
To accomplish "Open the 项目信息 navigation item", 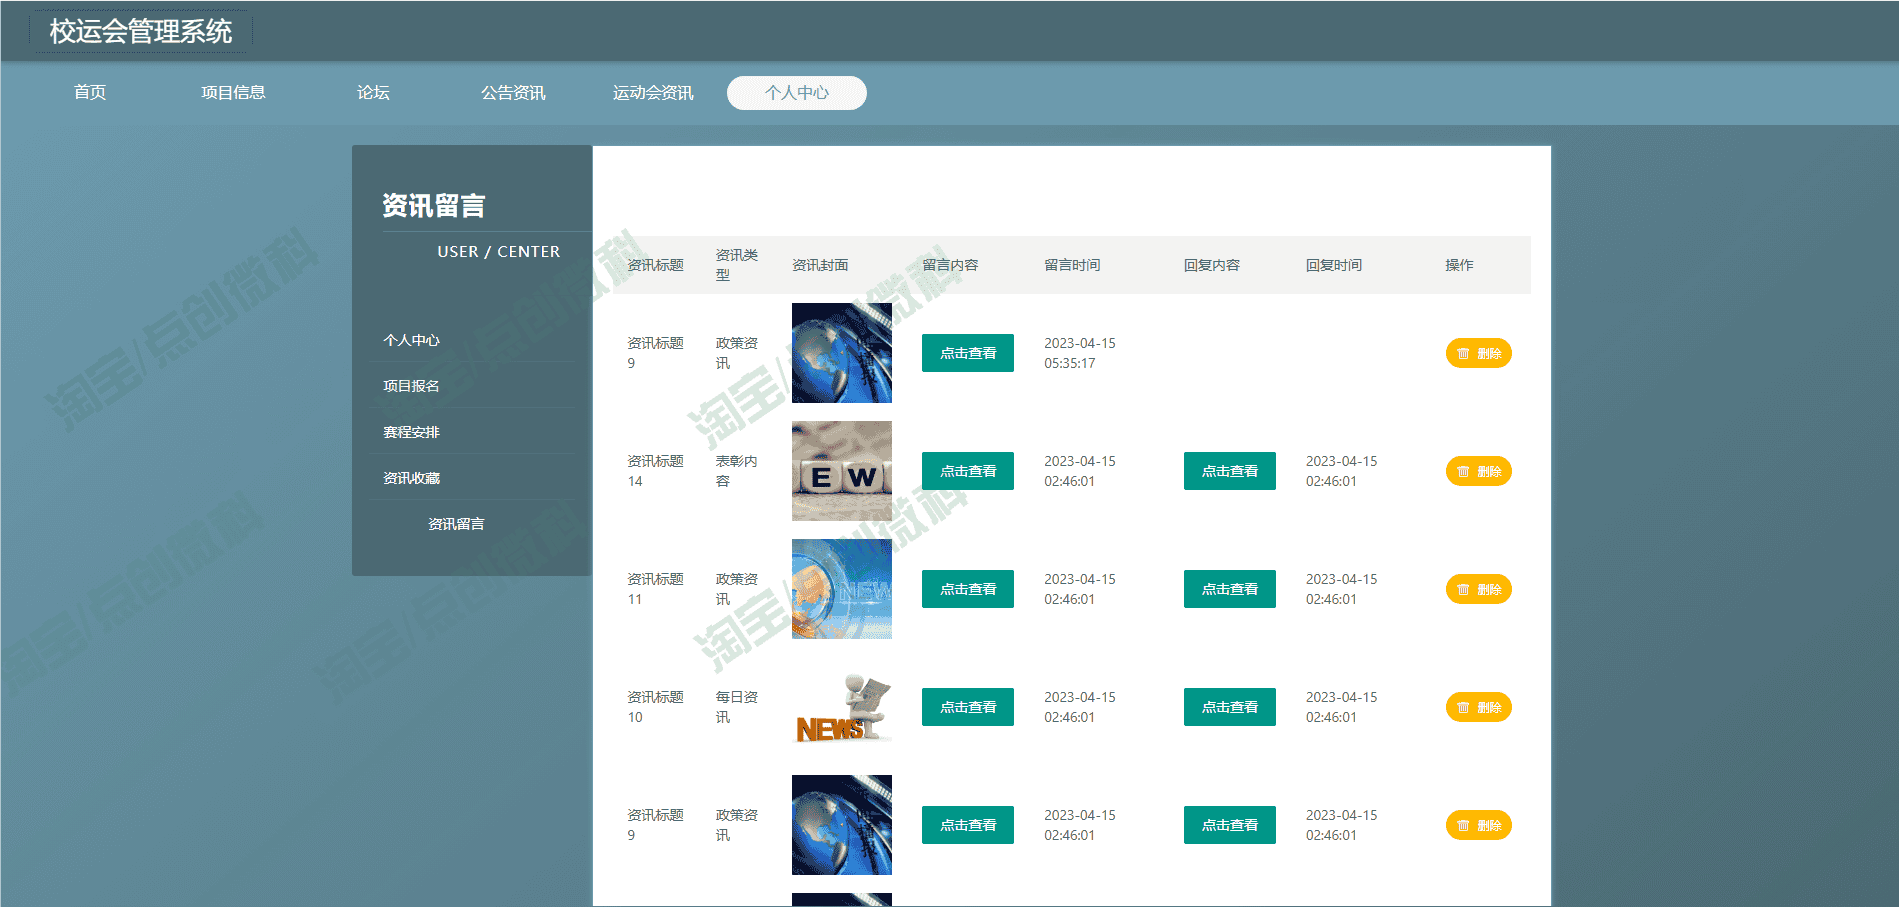I will coord(233,93).
